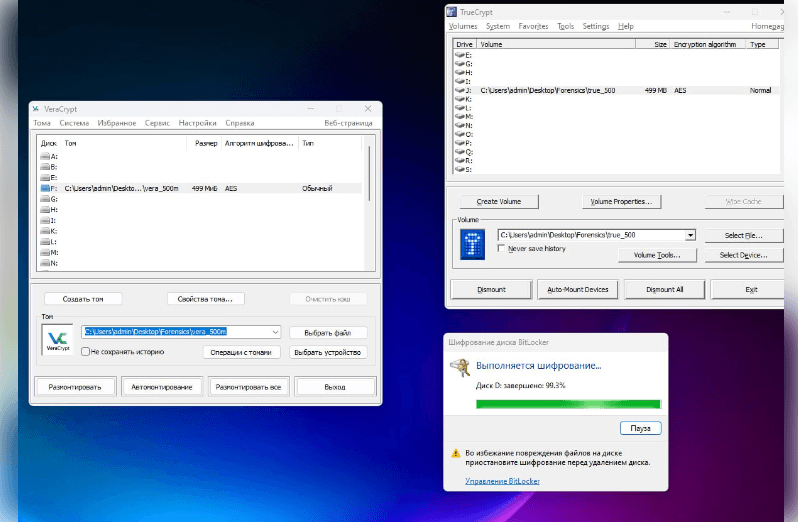The height and width of the screenshot is (522, 798).
Task: Click the TrueCrypt title bar icon
Action: pos(451,12)
